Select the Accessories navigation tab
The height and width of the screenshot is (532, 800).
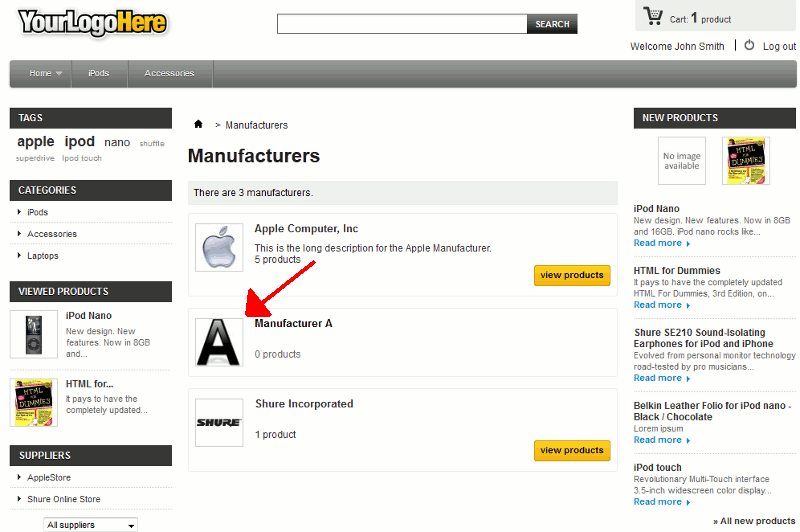(169, 73)
